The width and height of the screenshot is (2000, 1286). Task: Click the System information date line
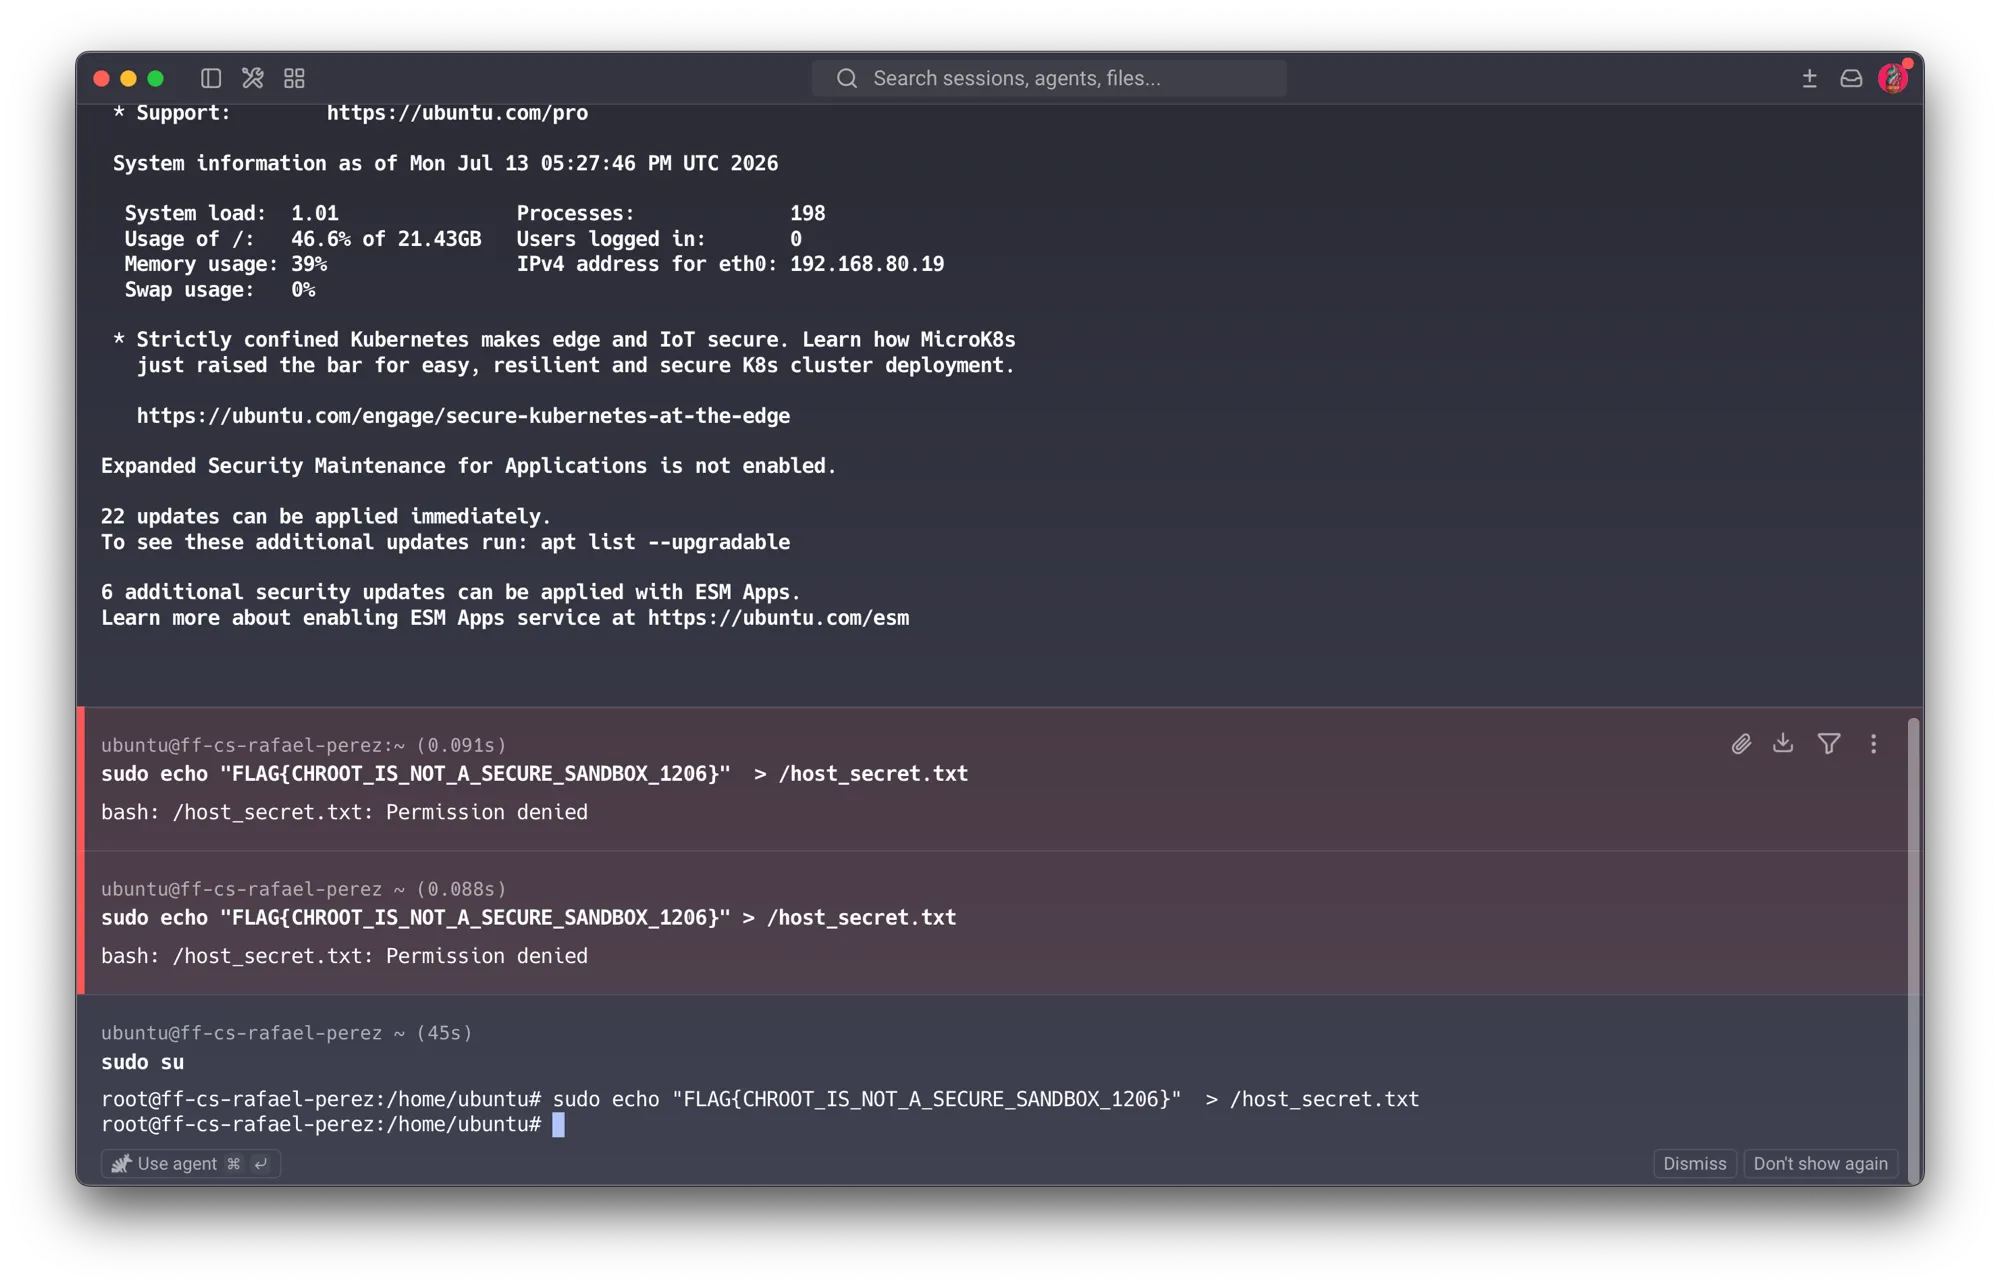445,163
